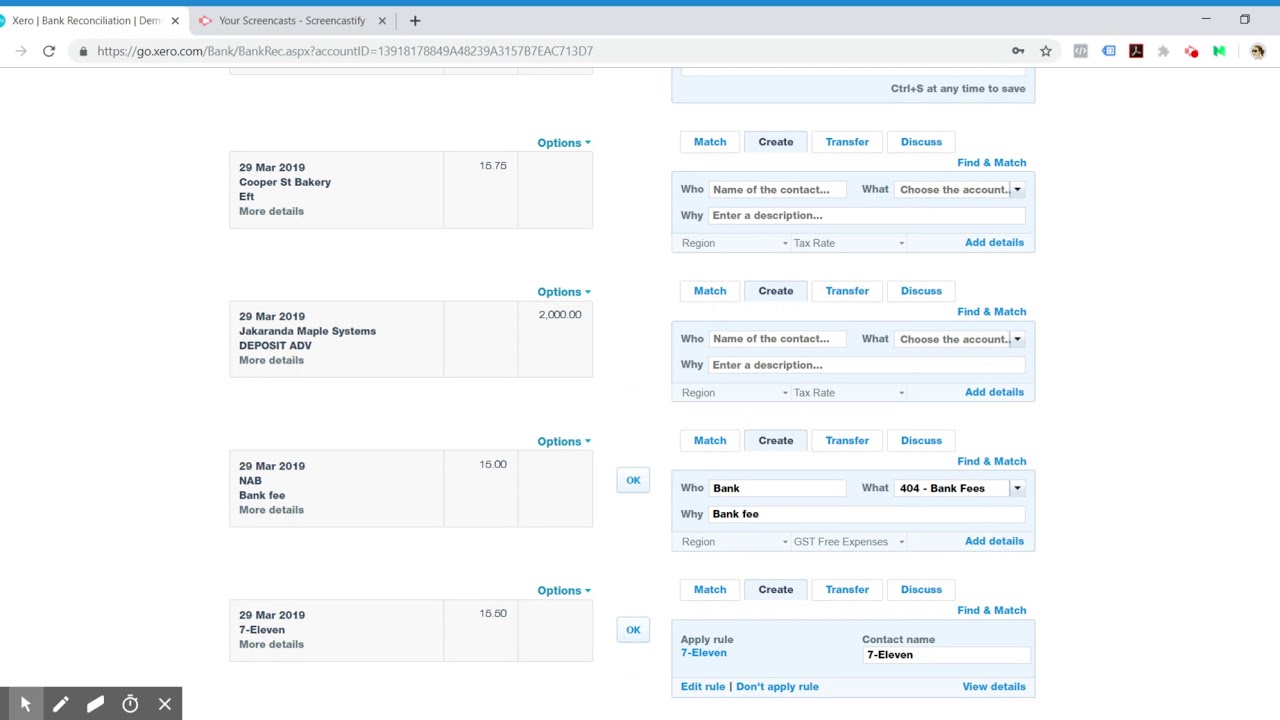This screenshot has width=1280, height=720.
Task: Expand the 404 - Bank Fees dropdown
Action: pyautogui.click(x=1017, y=488)
